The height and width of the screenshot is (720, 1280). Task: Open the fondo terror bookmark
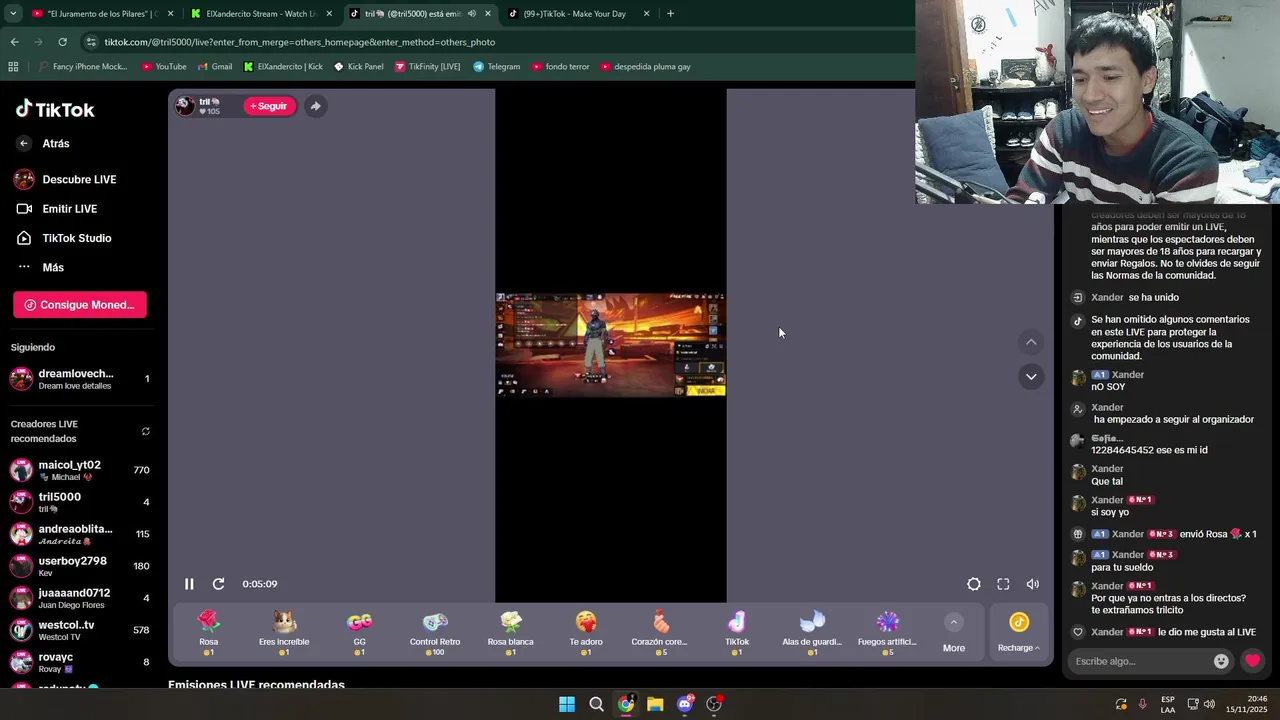560,67
